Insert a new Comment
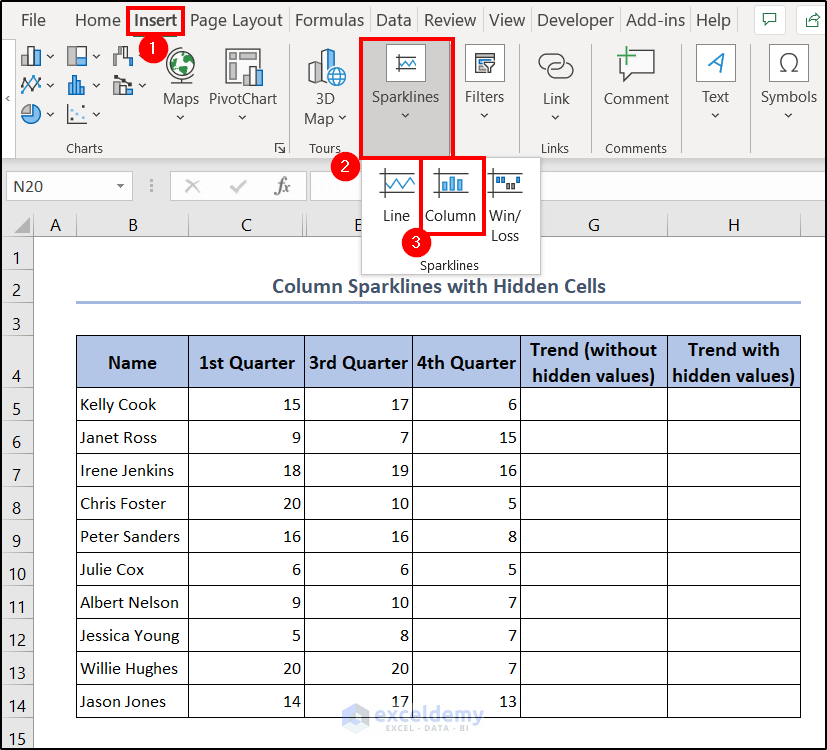The height and width of the screenshot is (750, 827). click(636, 78)
